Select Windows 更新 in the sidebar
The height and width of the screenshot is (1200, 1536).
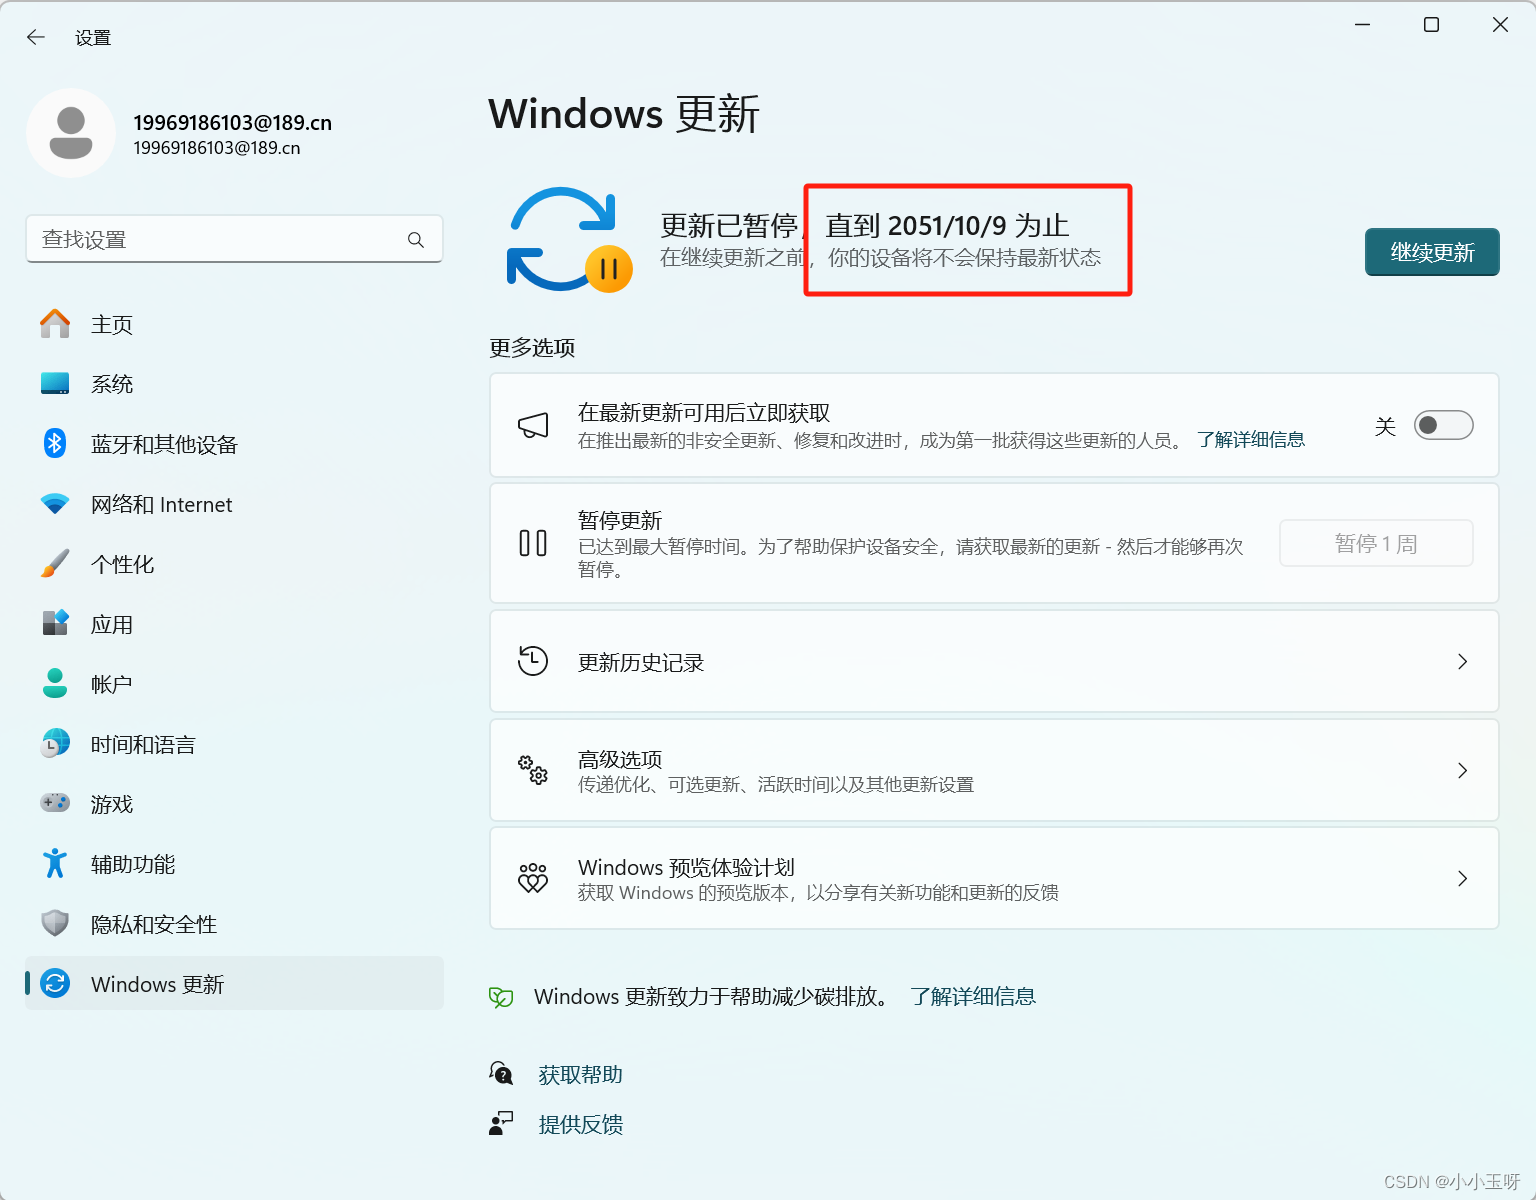234,984
